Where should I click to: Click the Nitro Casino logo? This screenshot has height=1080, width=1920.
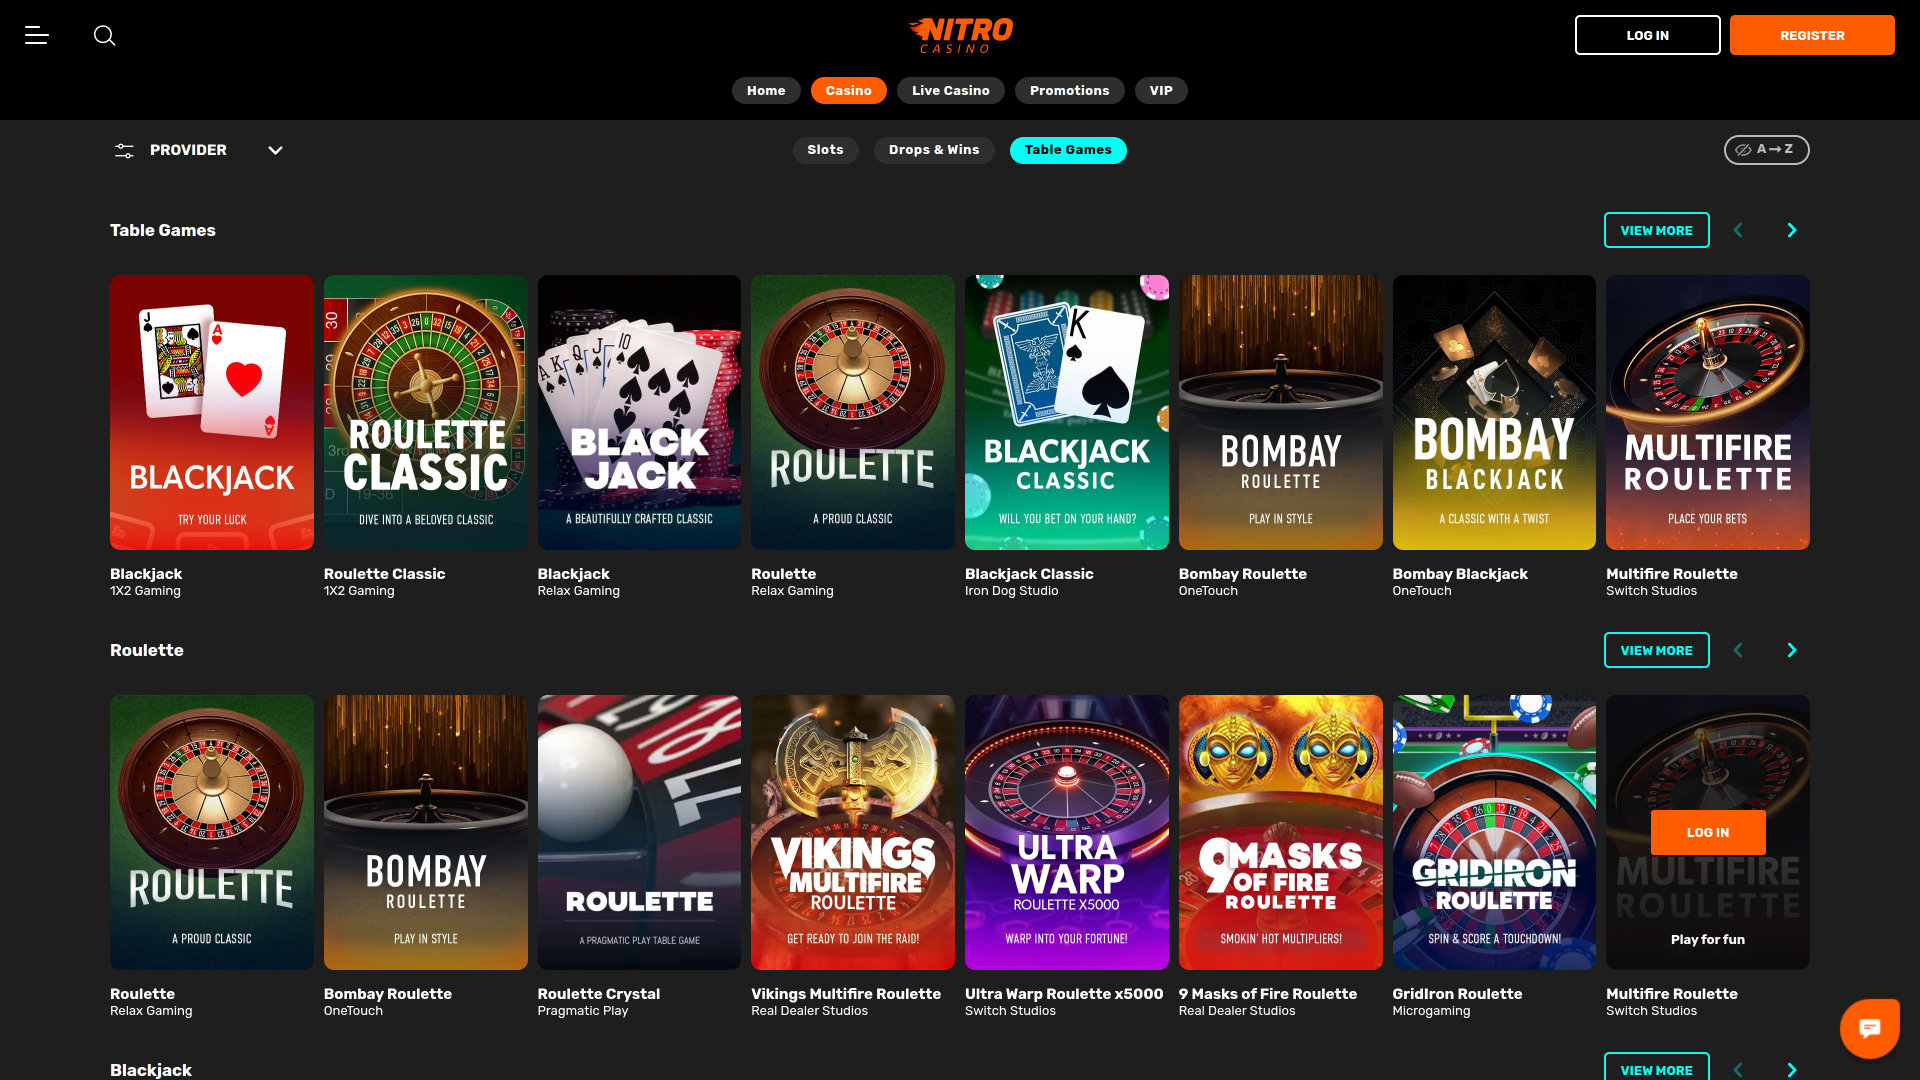[x=960, y=34]
